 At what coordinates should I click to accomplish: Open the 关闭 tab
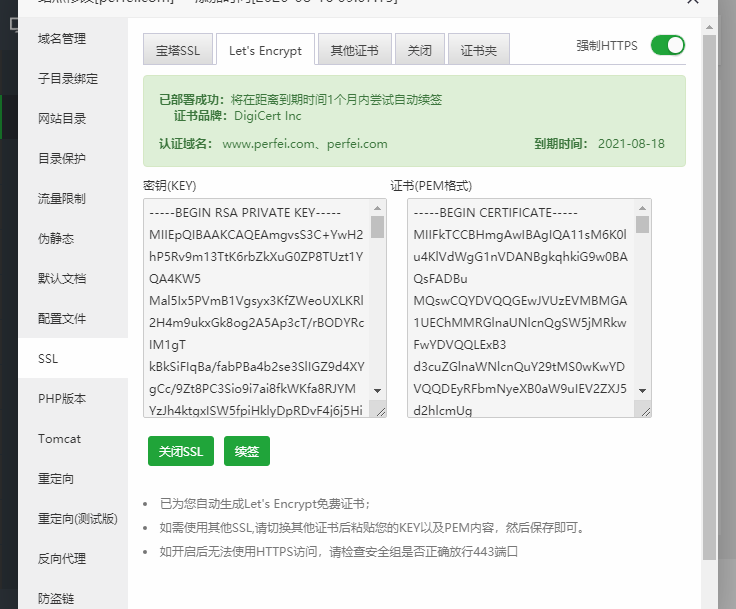pyautogui.click(x=420, y=49)
